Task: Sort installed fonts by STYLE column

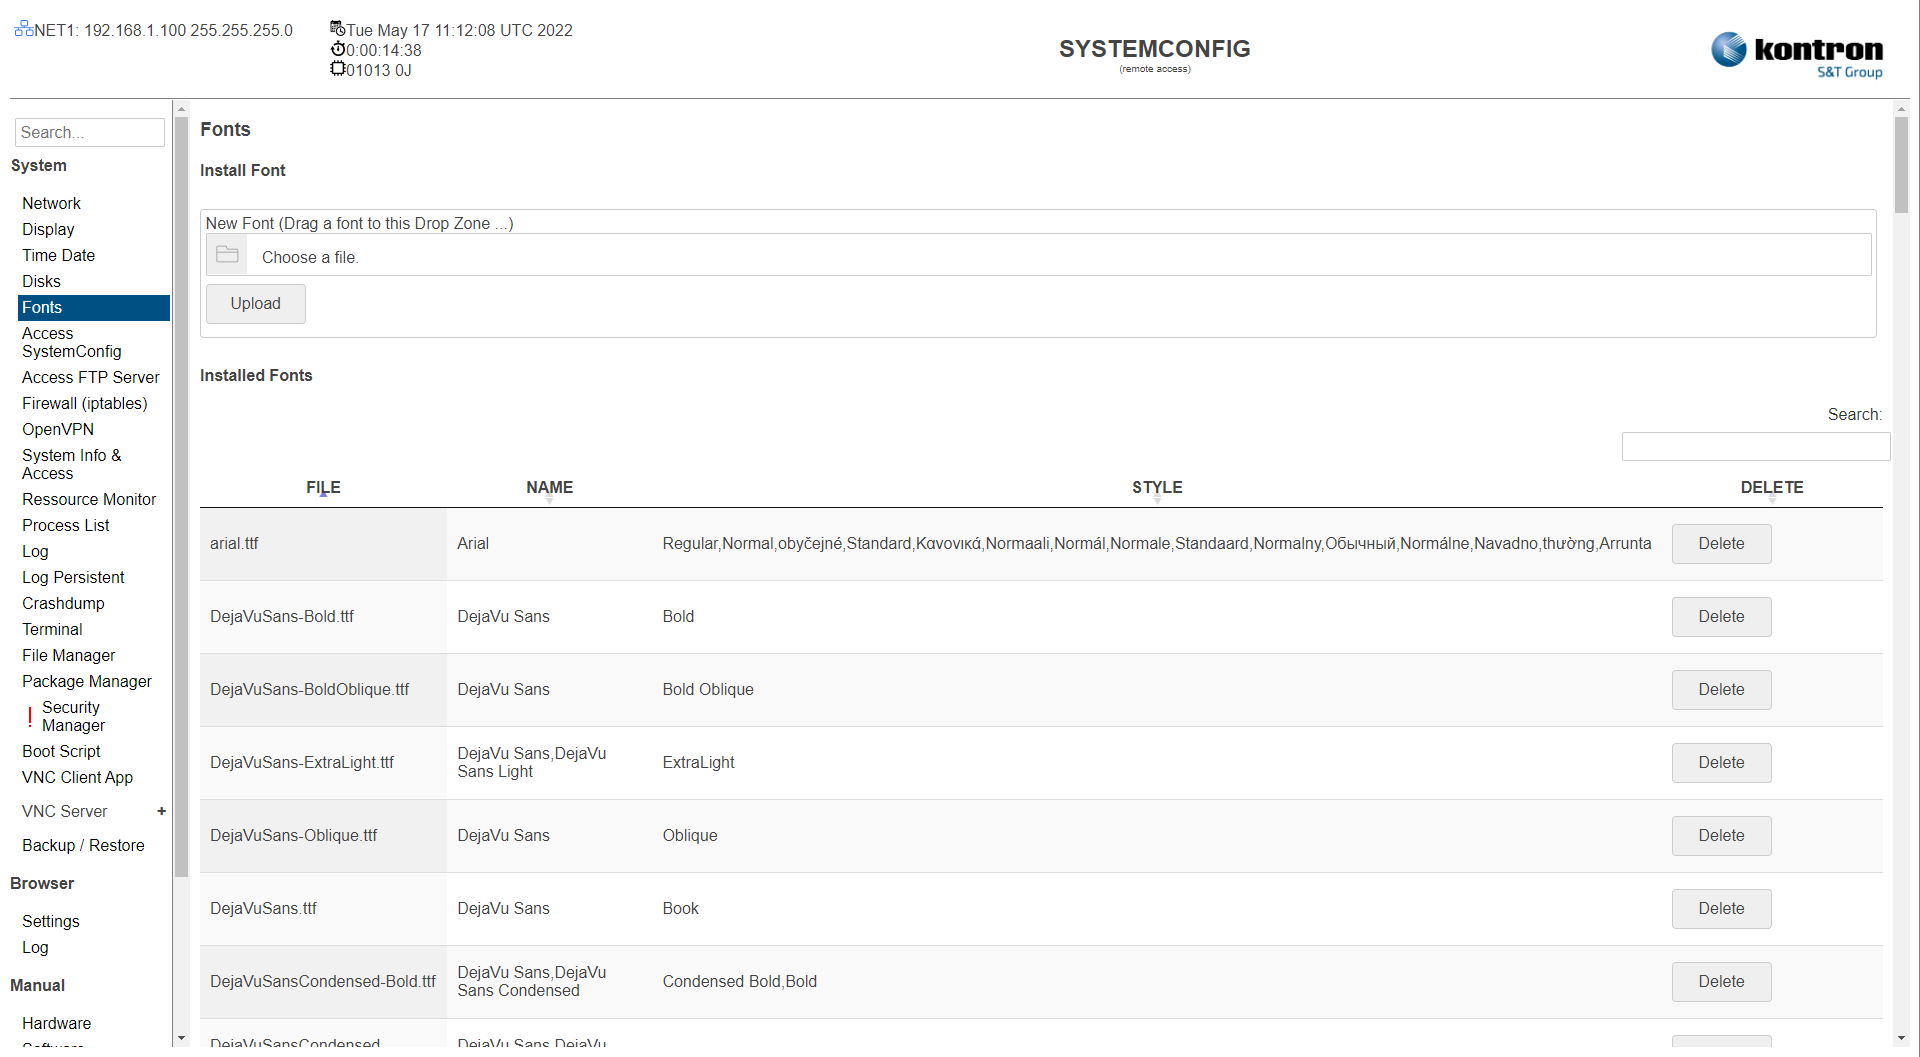Action: [1157, 488]
